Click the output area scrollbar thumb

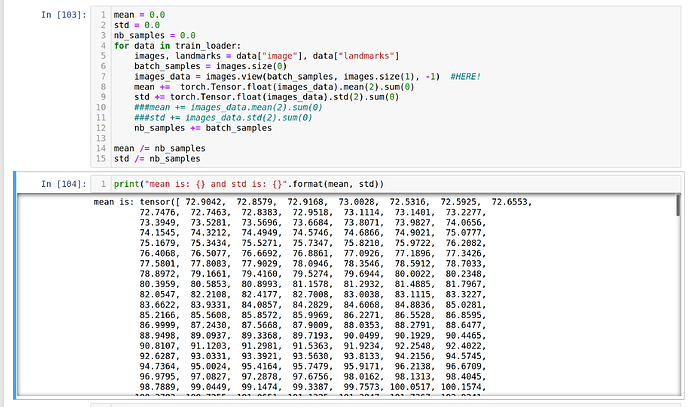click(679, 206)
